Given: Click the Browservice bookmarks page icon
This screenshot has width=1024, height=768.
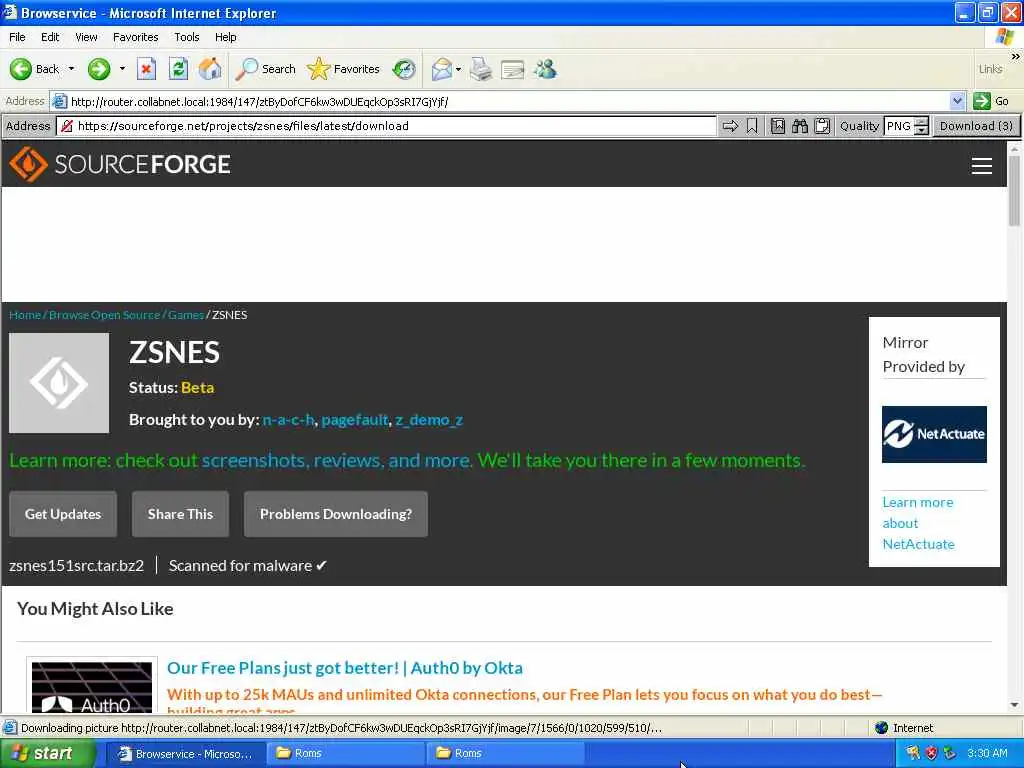Looking at the screenshot, I should 778,126.
